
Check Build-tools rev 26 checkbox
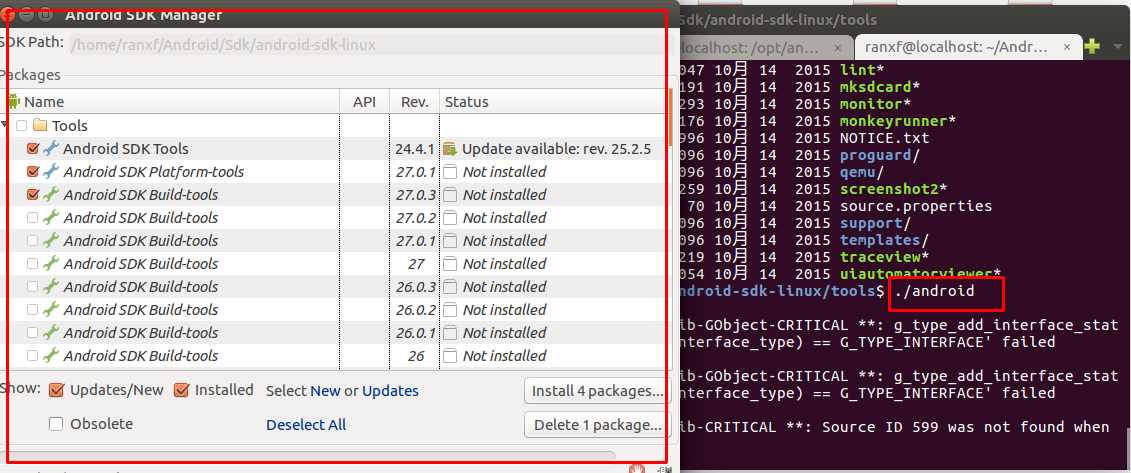coord(32,356)
